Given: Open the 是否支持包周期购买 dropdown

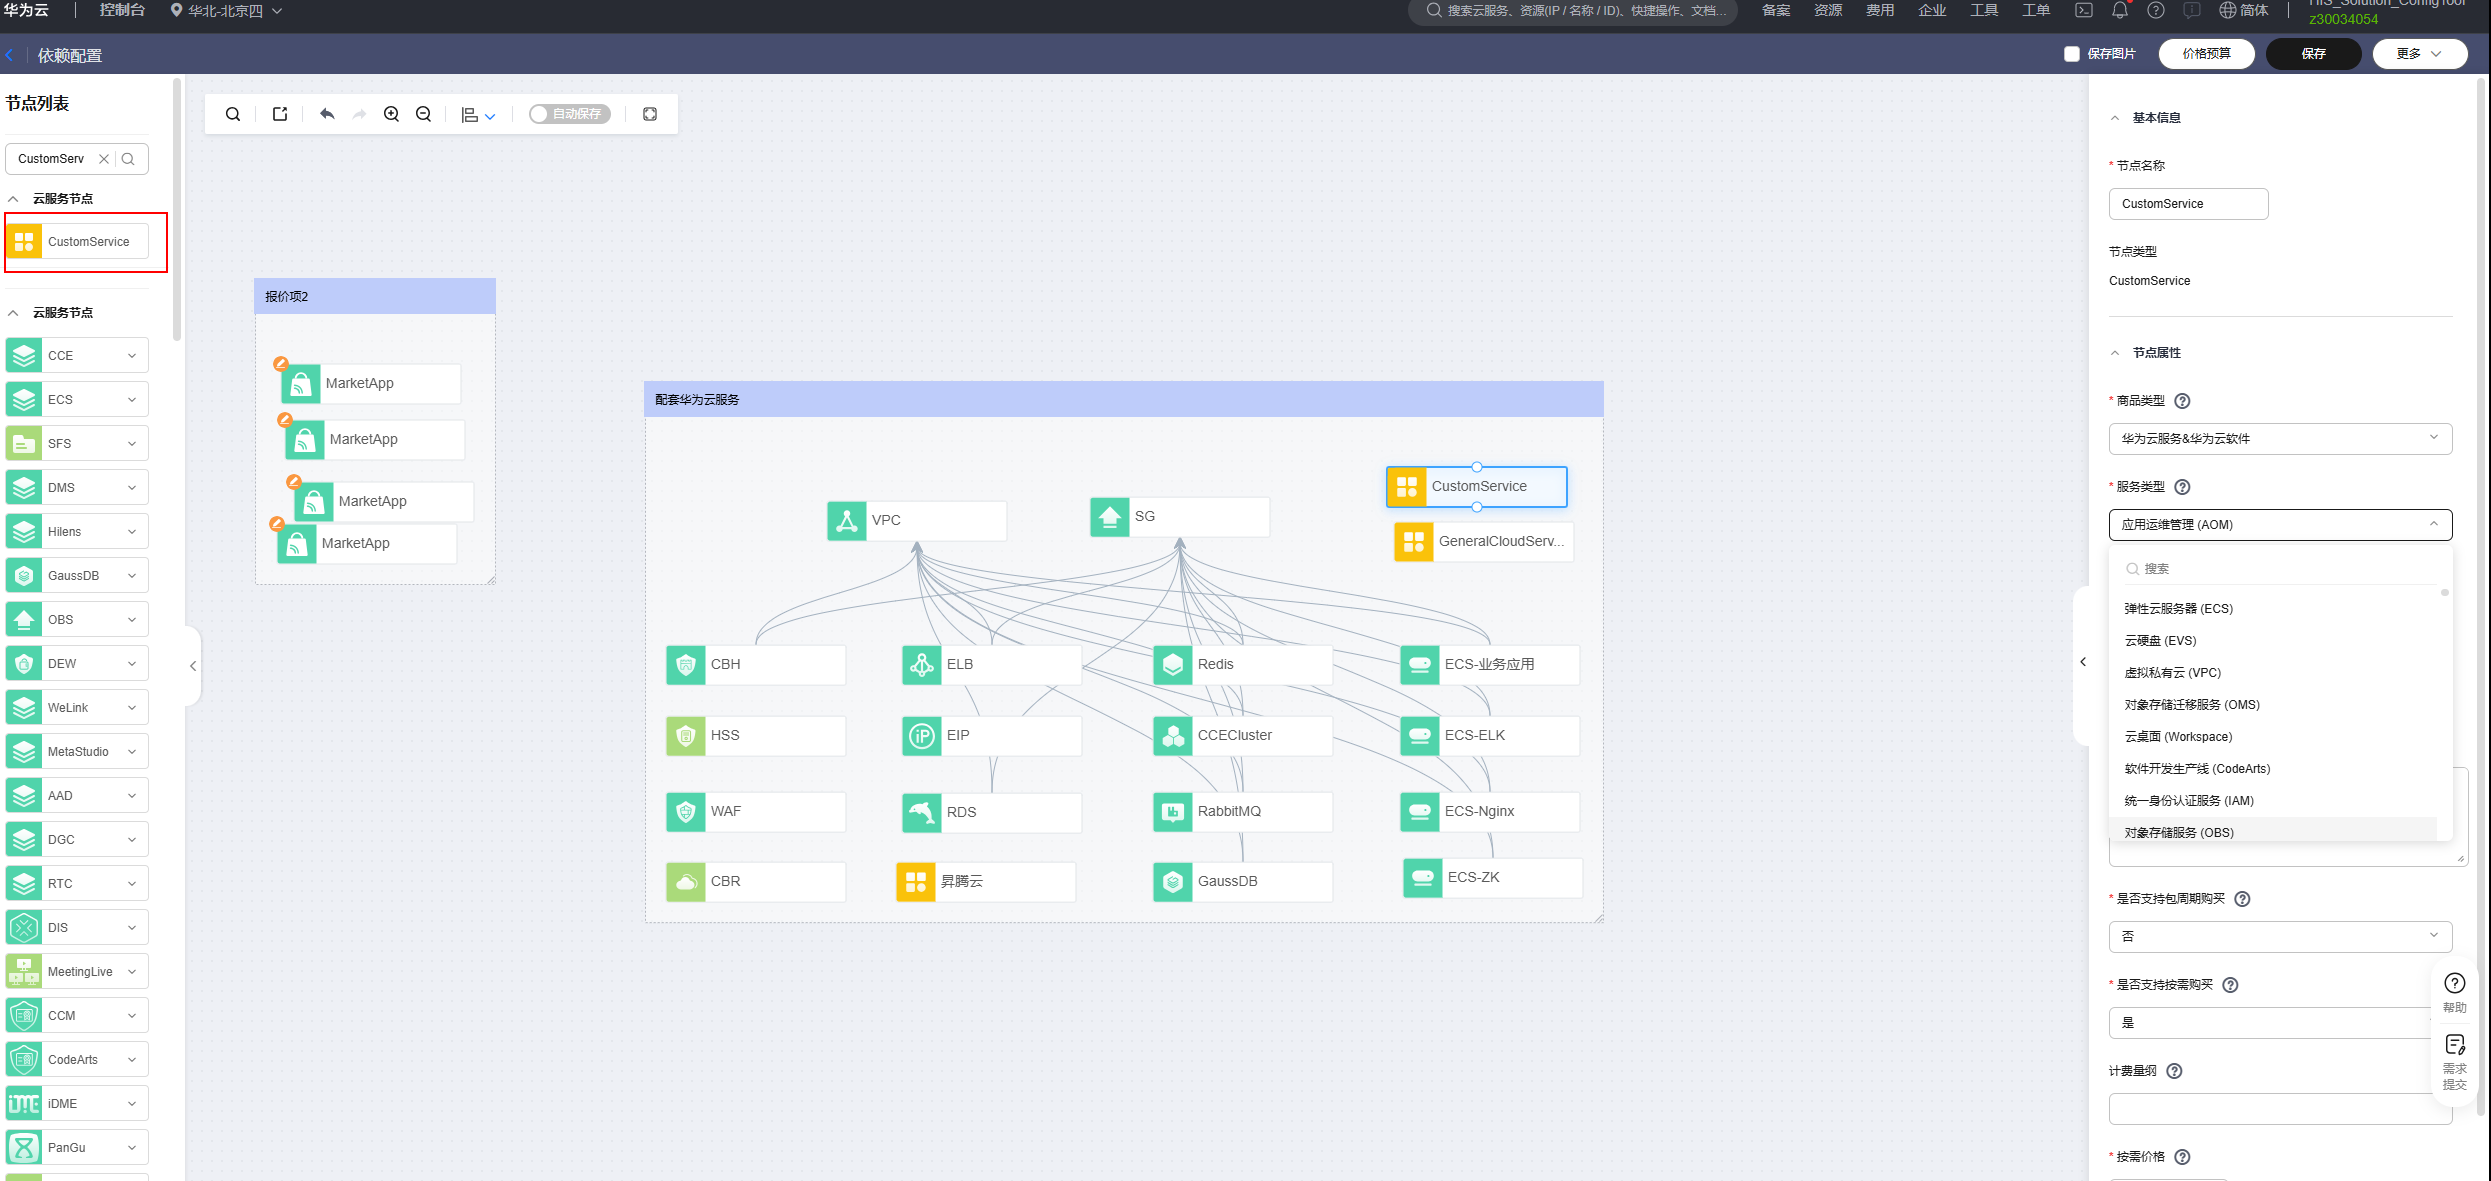Looking at the screenshot, I should (2280, 937).
